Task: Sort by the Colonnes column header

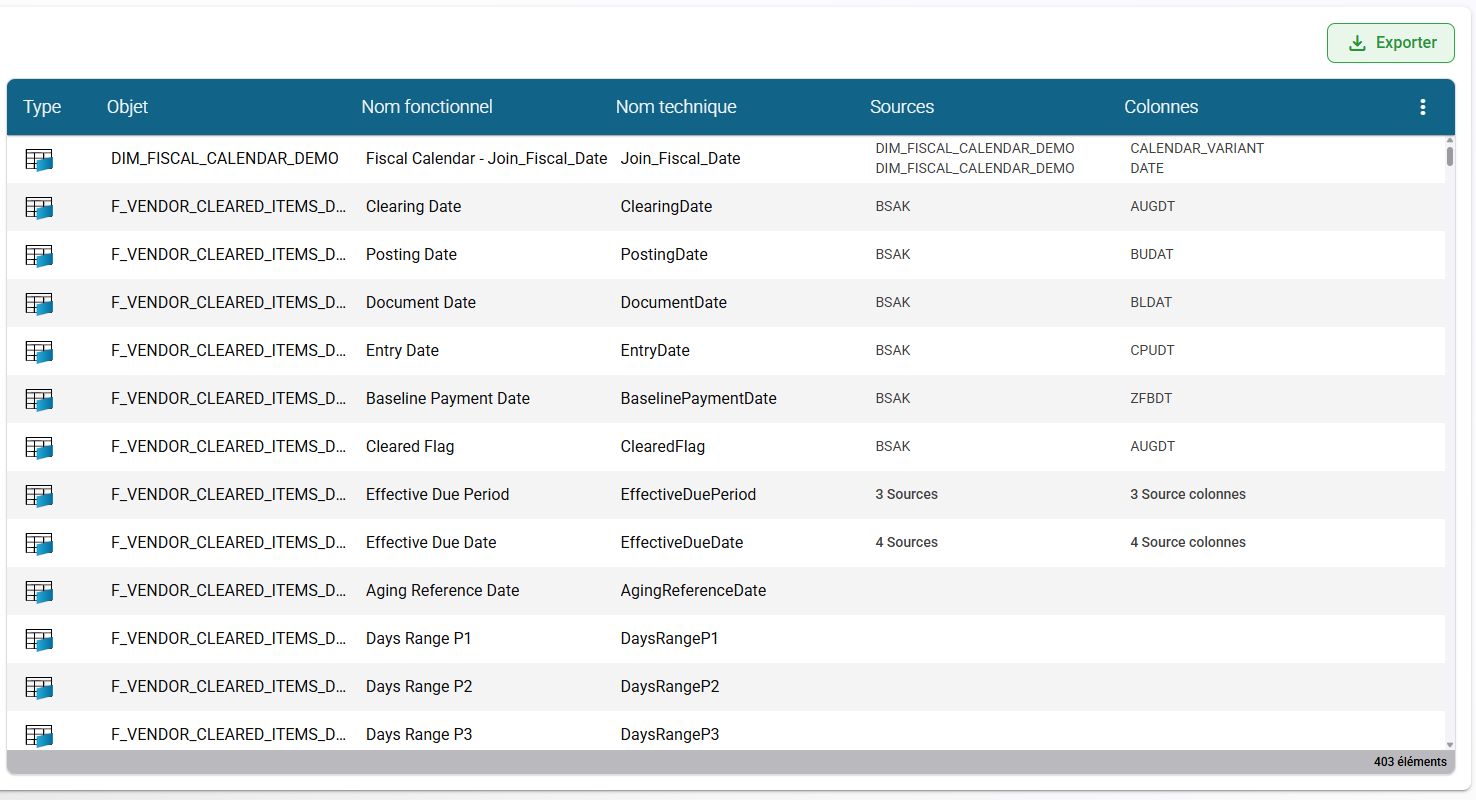Action: [x=1161, y=107]
